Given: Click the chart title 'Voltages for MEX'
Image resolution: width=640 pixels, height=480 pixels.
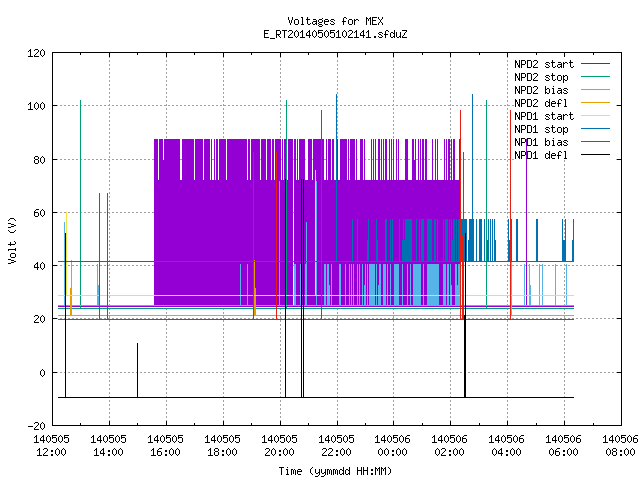Looking at the screenshot, I should pyautogui.click(x=335, y=21).
